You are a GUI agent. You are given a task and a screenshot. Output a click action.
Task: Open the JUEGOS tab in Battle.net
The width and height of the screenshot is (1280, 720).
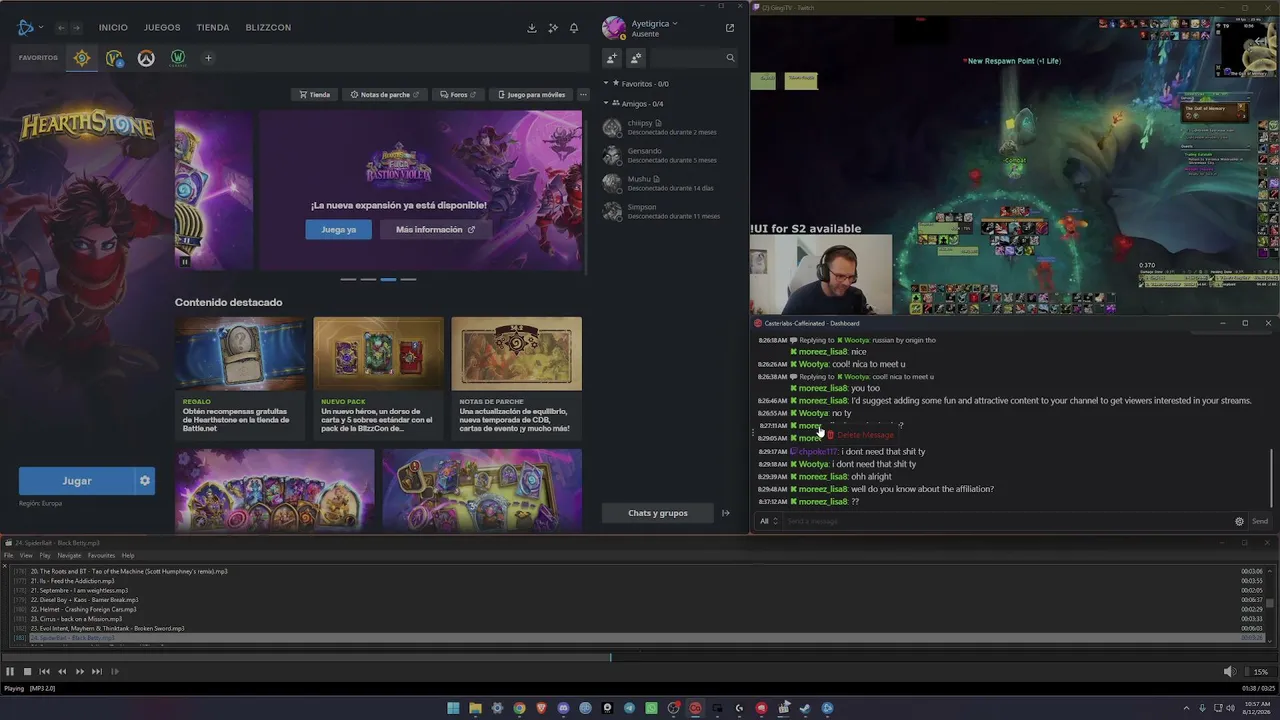(x=162, y=28)
